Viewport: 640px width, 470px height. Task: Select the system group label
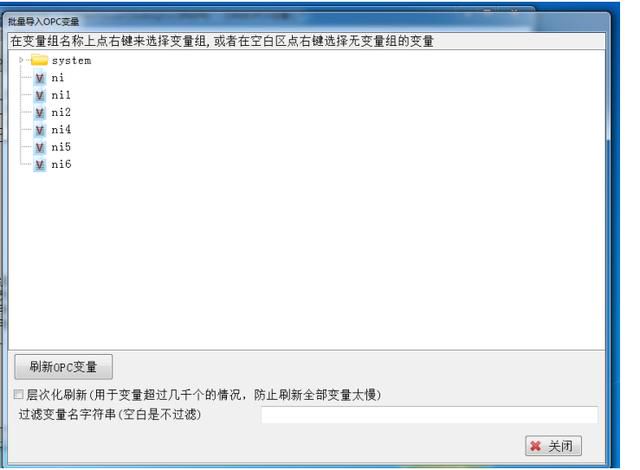click(71, 61)
